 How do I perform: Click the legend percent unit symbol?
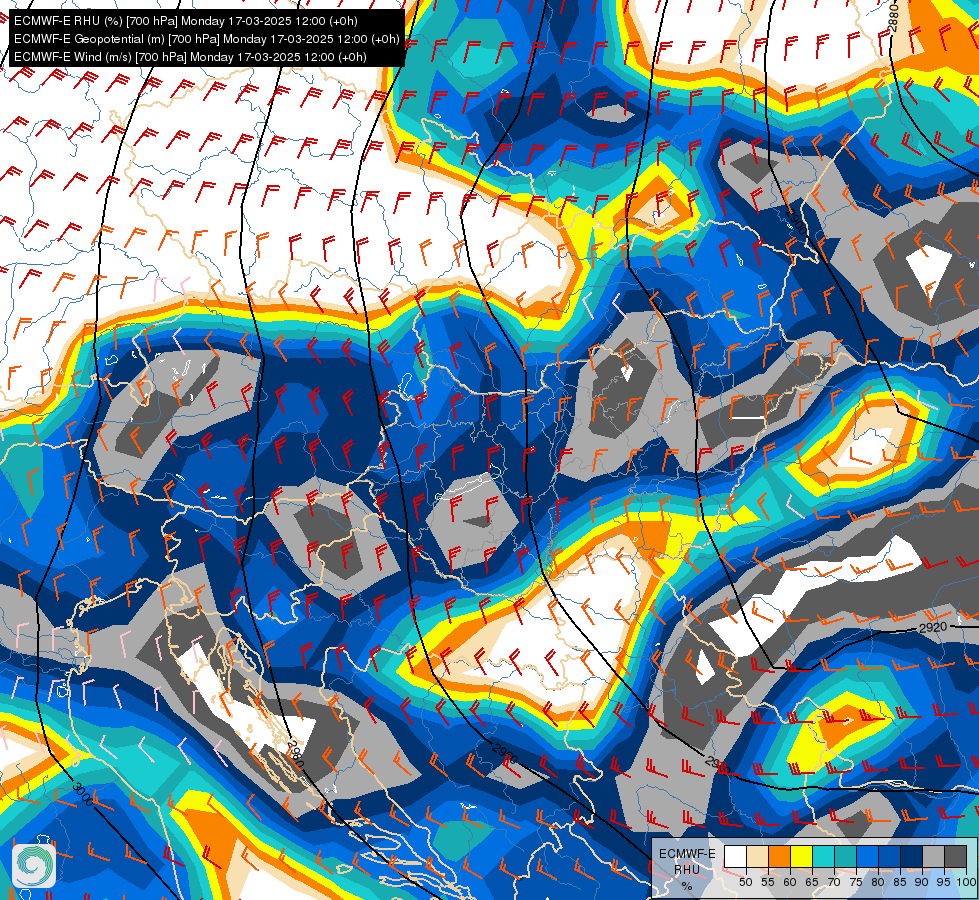687,886
